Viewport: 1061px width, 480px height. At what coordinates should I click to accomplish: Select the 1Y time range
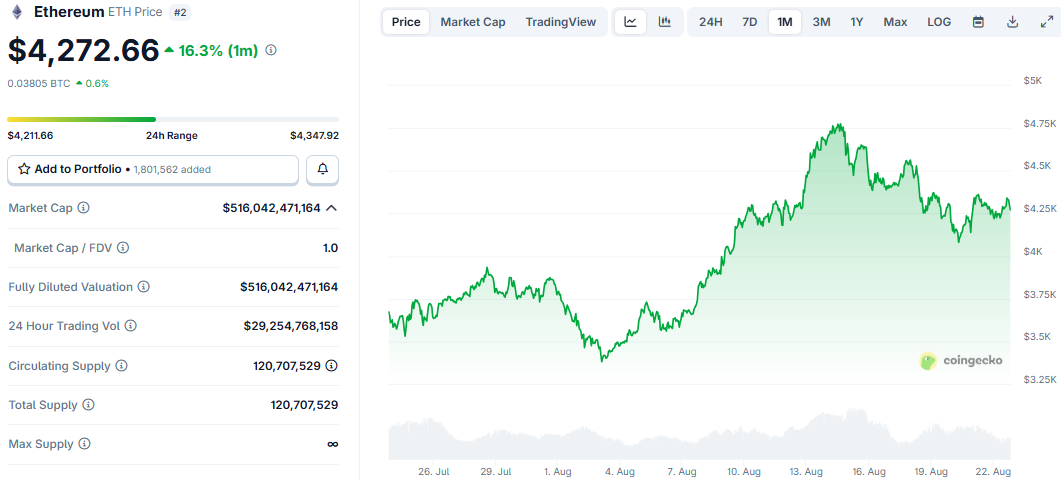click(x=857, y=22)
